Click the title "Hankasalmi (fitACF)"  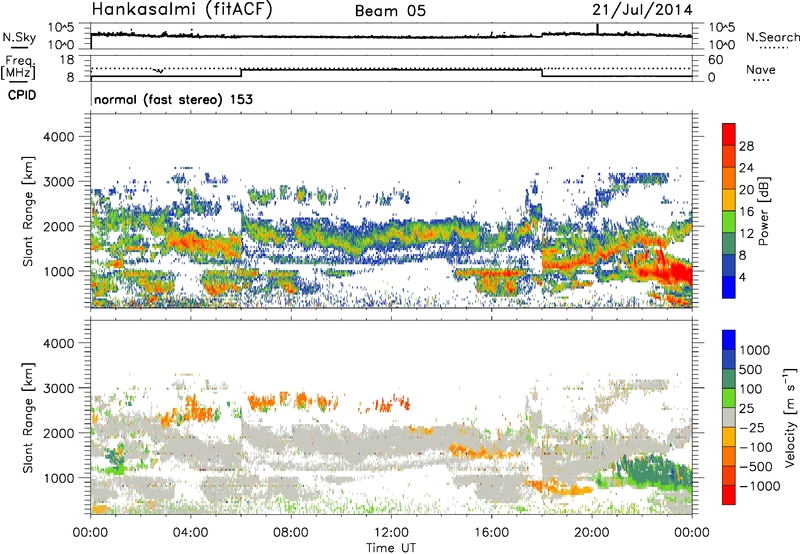182,10
